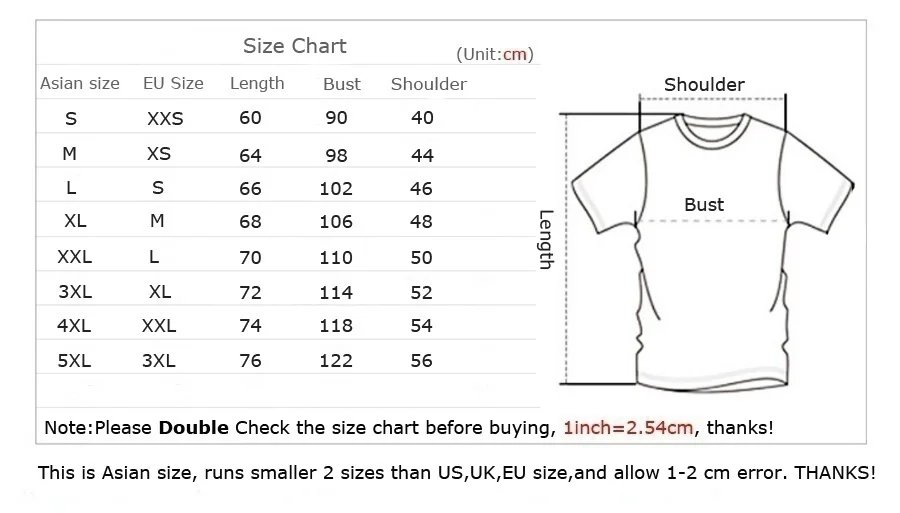This screenshot has width=900, height=513.
Task: Click the Length column header
Action: click(x=257, y=84)
